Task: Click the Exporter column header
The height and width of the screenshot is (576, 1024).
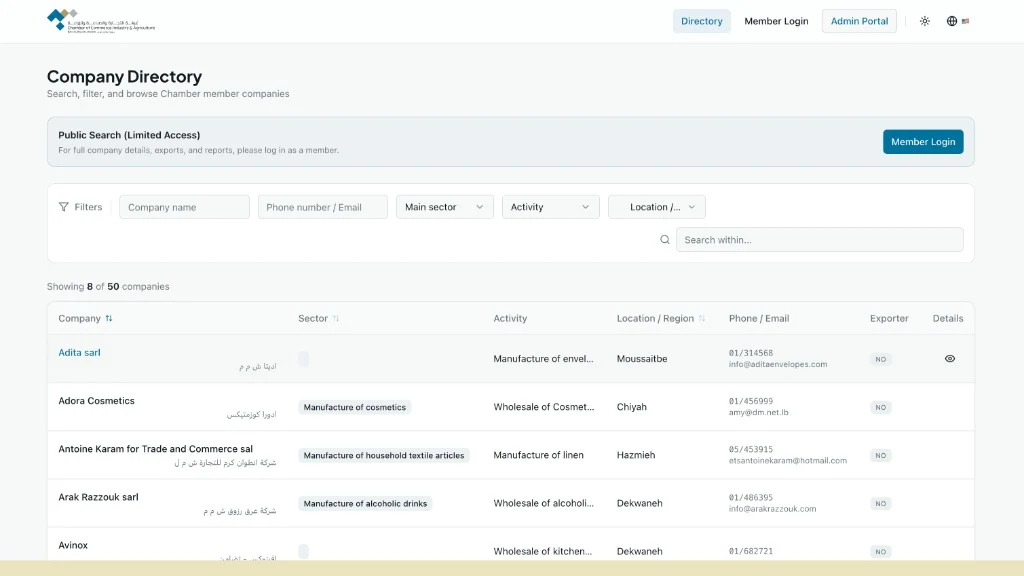Action: point(889,319)
